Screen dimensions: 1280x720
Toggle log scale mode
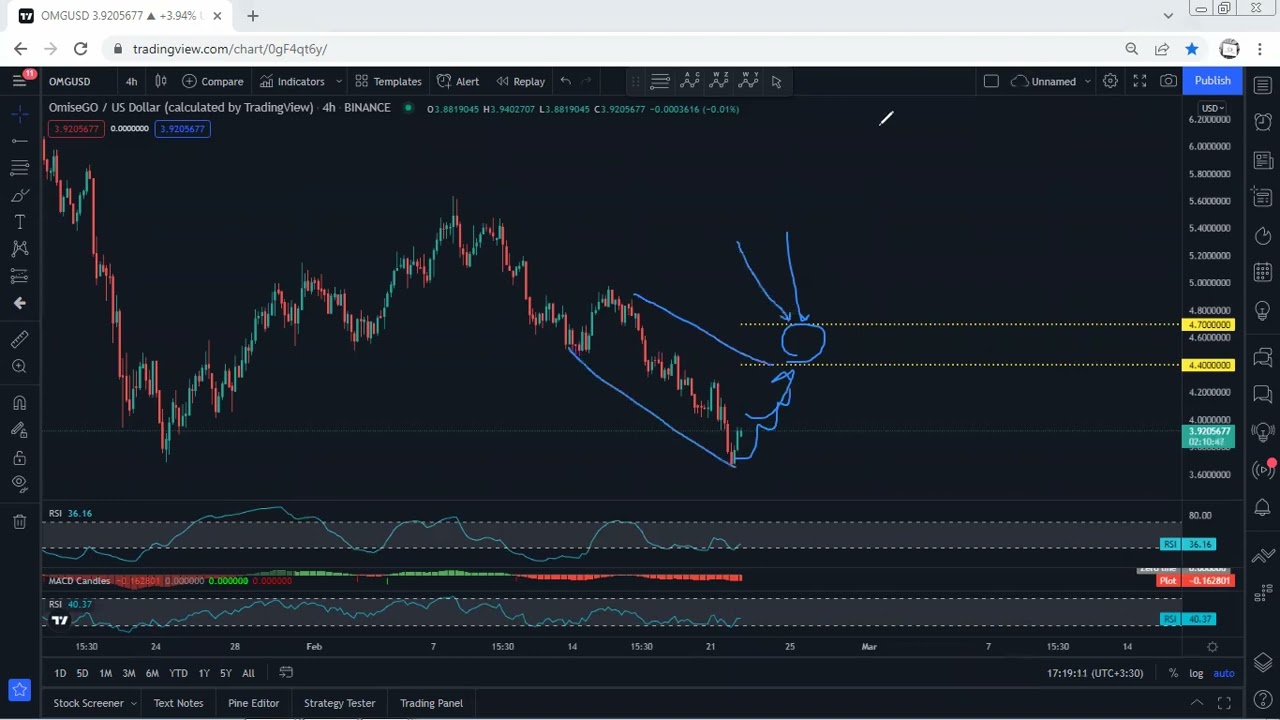[x=1196, y=674]
